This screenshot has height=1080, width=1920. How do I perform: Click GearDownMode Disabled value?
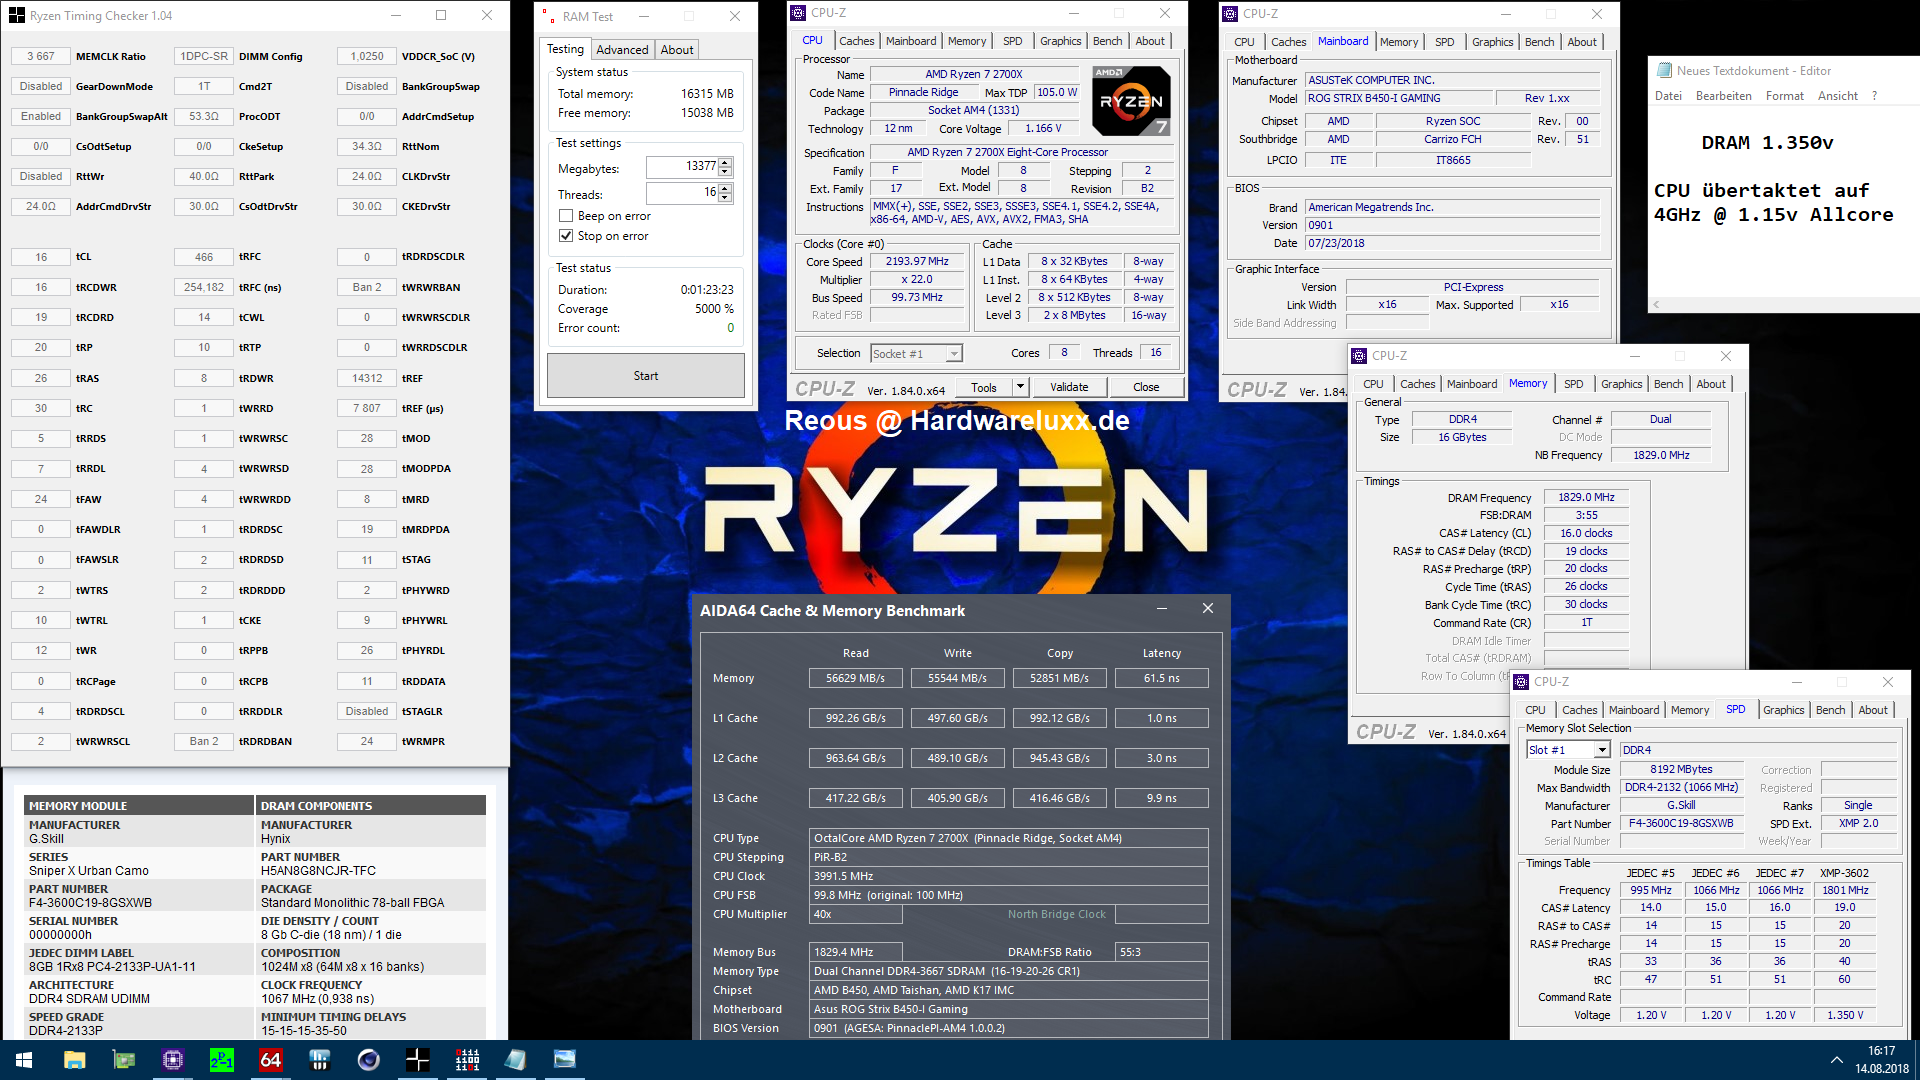tap(41, 87)
